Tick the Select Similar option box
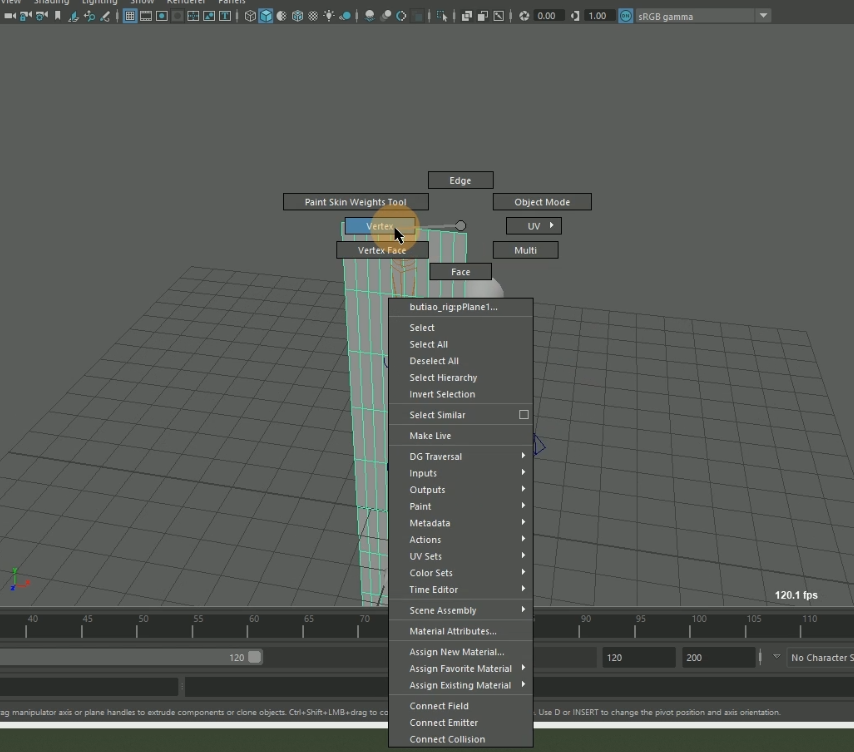This screenshot has height=752, width=854. click(x=523, y=415)
